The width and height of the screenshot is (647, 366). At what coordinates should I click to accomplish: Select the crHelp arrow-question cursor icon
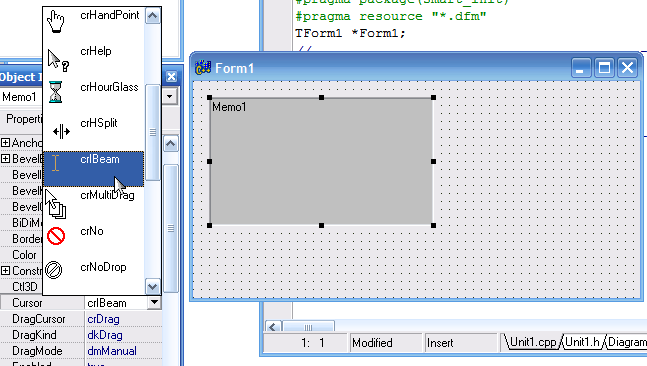tap(58, 60)
